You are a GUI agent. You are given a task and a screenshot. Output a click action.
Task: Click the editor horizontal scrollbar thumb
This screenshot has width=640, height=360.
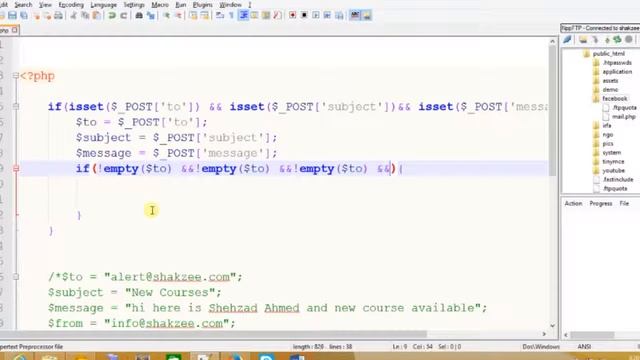(x=213, y=334)
